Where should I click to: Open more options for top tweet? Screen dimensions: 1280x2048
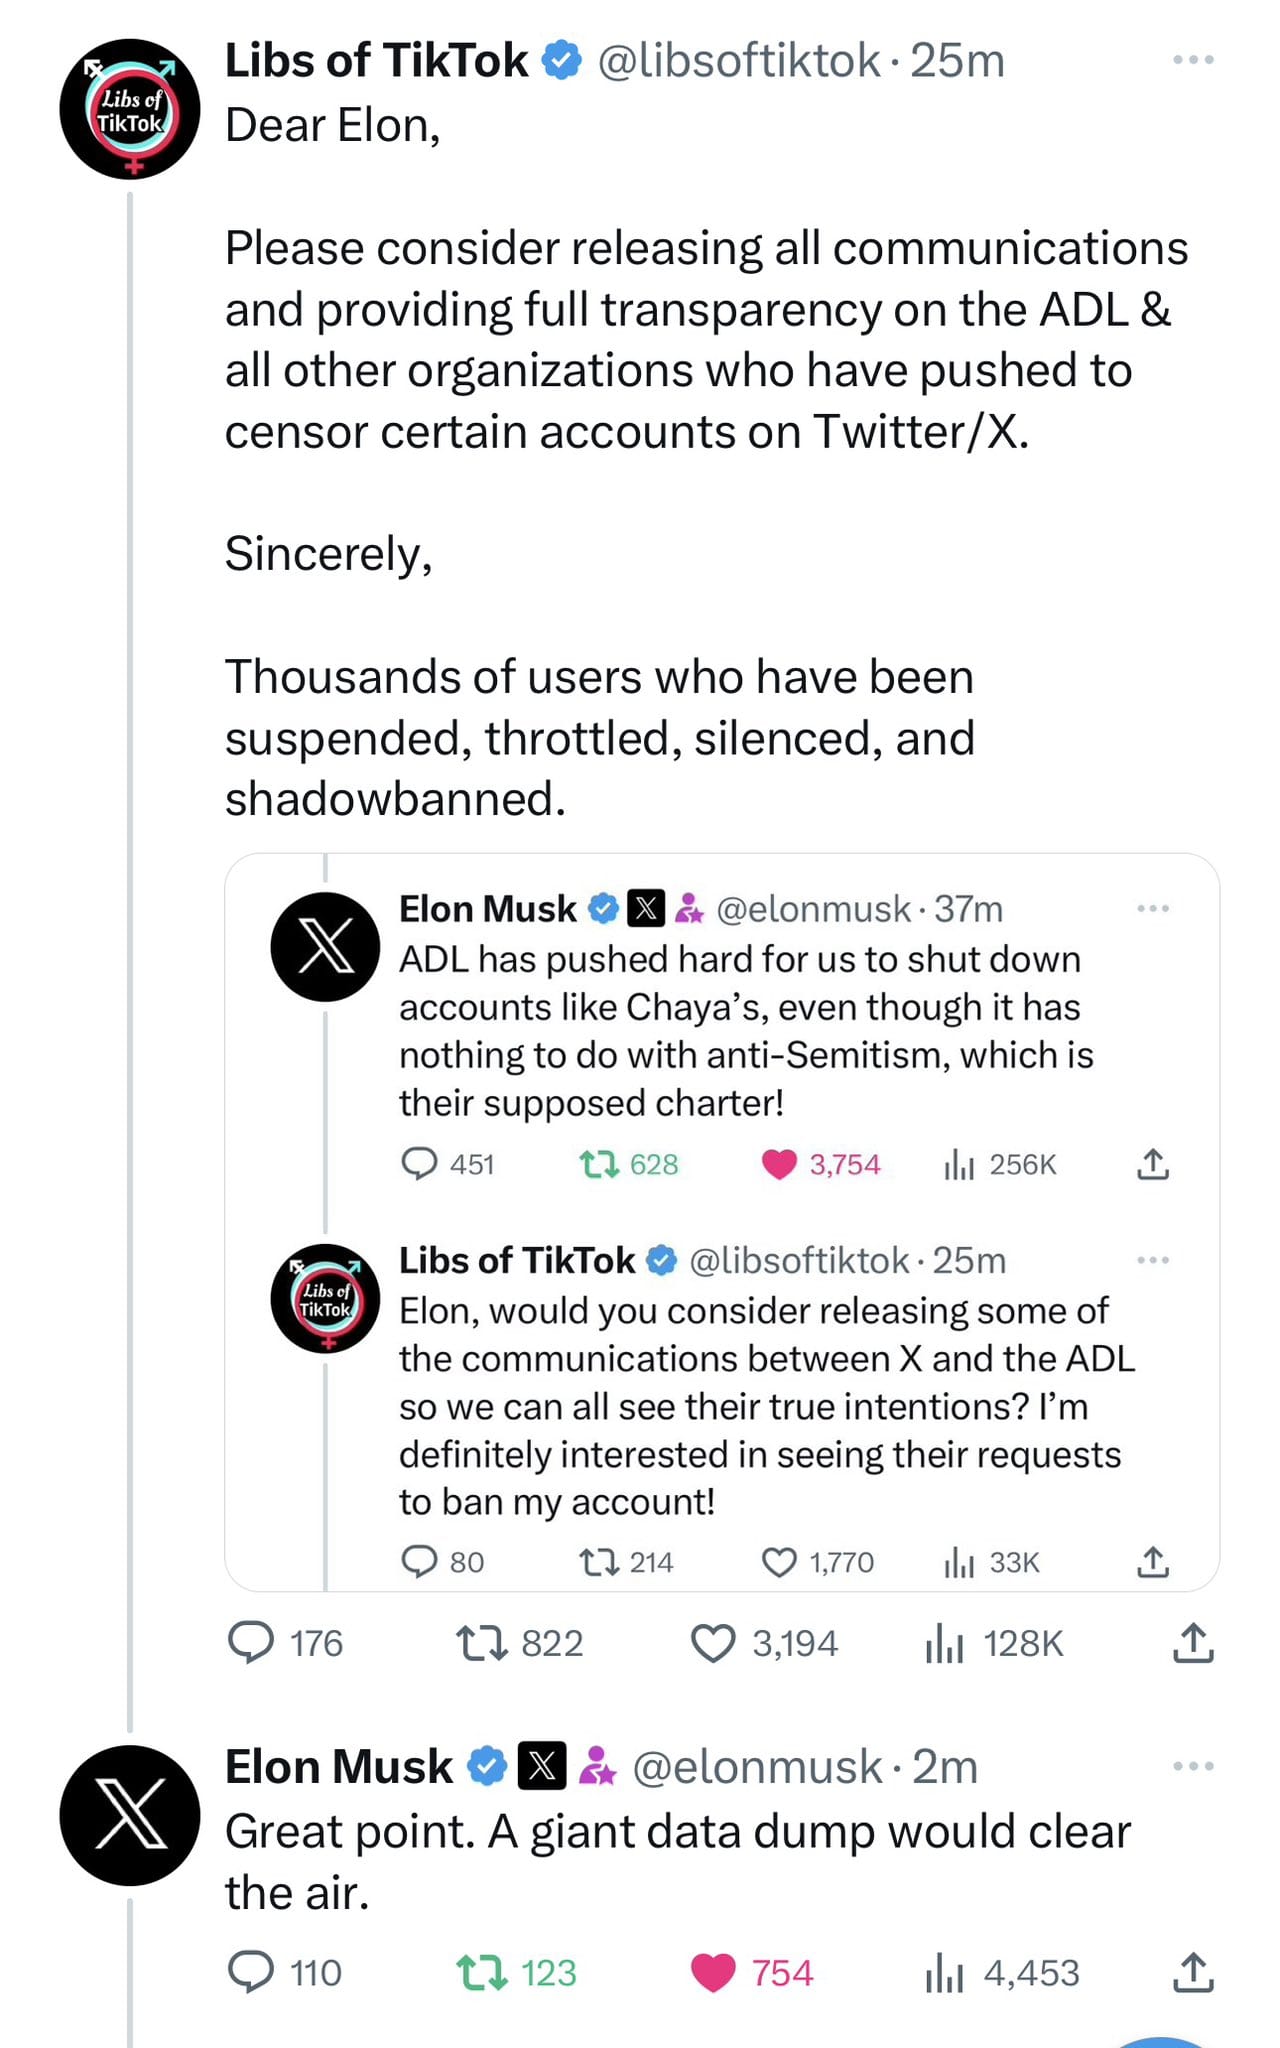tap(1192, 60)
